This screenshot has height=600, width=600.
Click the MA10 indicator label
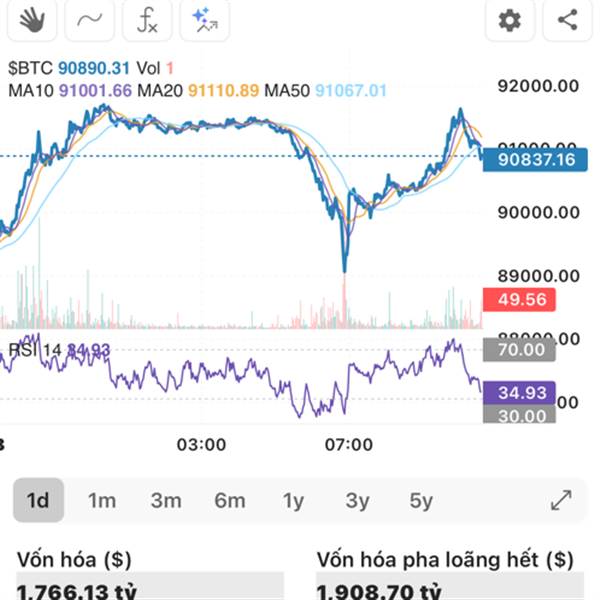click(31, 90)
